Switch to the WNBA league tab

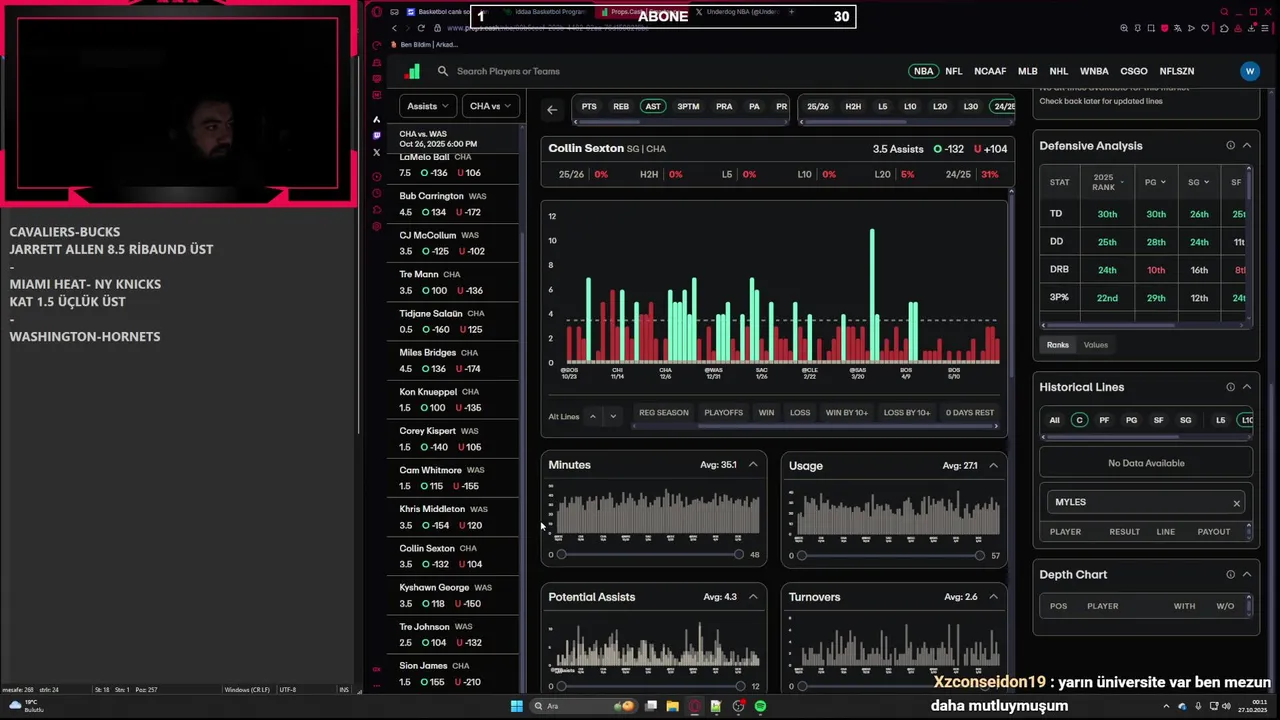1094,71
